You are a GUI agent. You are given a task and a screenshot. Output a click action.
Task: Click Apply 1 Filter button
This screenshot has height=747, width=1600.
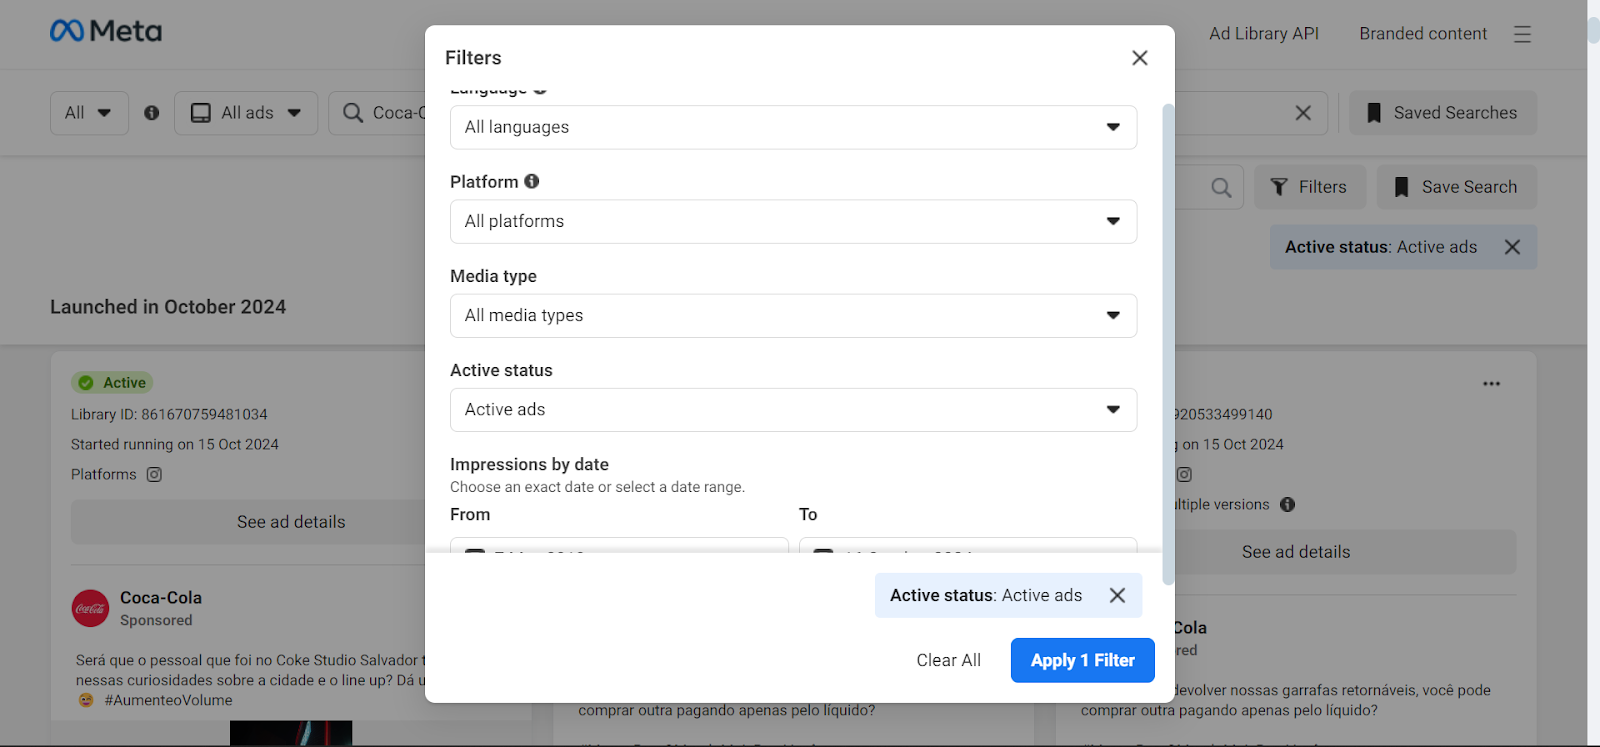click(x=1082, y=660)
